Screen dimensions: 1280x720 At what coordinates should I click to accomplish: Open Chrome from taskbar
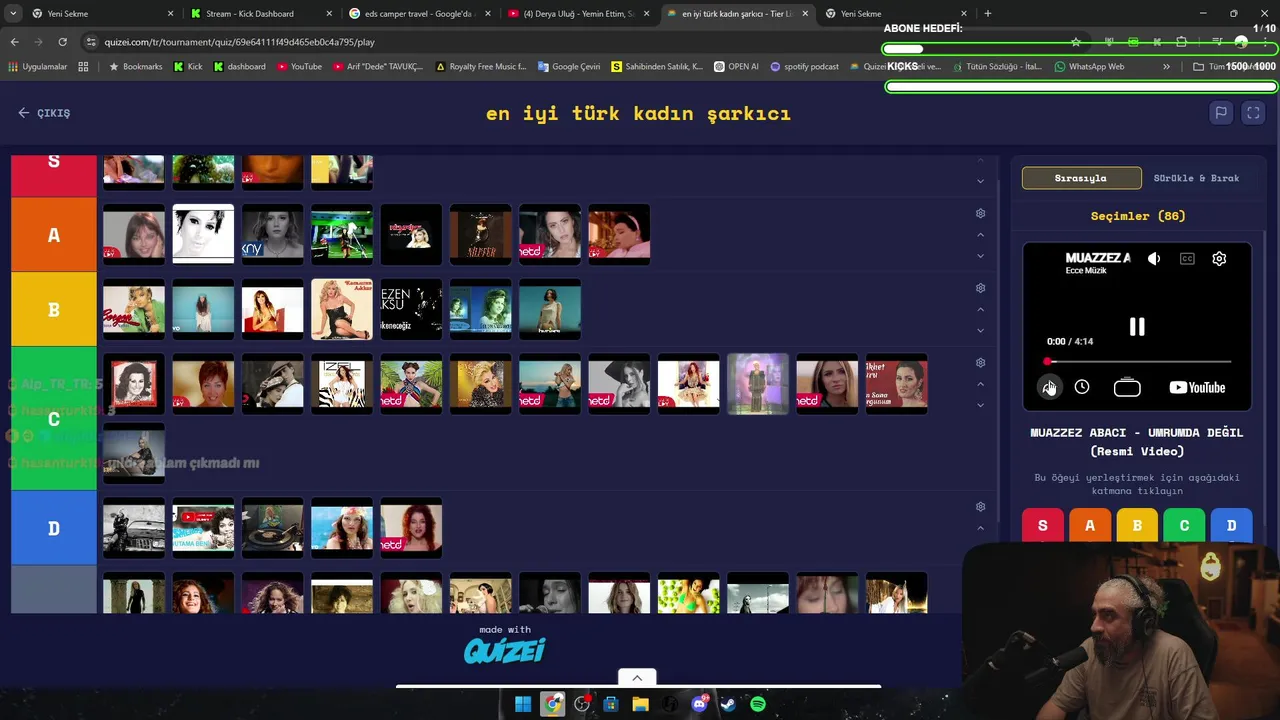click(553, 704)
